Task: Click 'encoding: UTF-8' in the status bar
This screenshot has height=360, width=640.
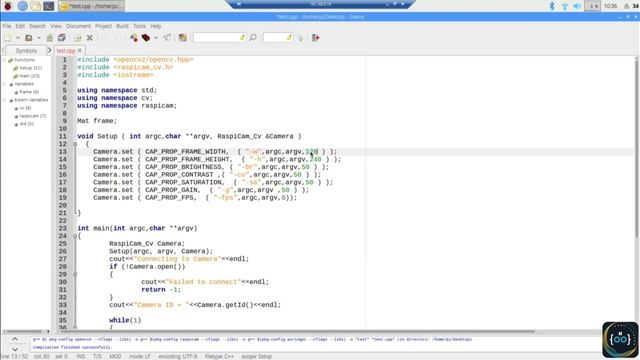Action: [x=178, y=356]
